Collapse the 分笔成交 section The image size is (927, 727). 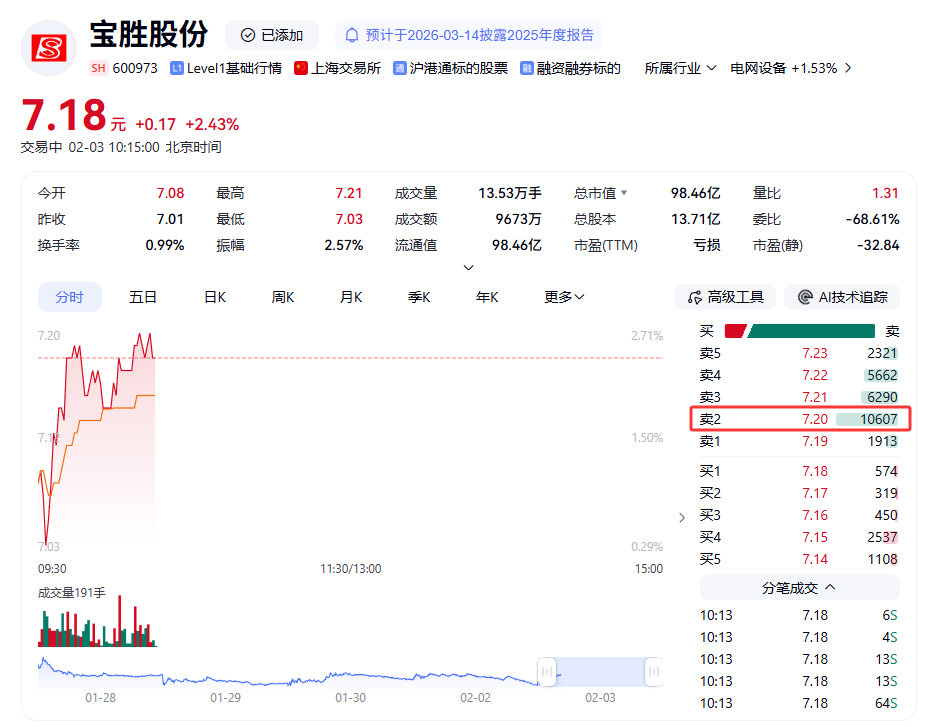click(799, 588)
